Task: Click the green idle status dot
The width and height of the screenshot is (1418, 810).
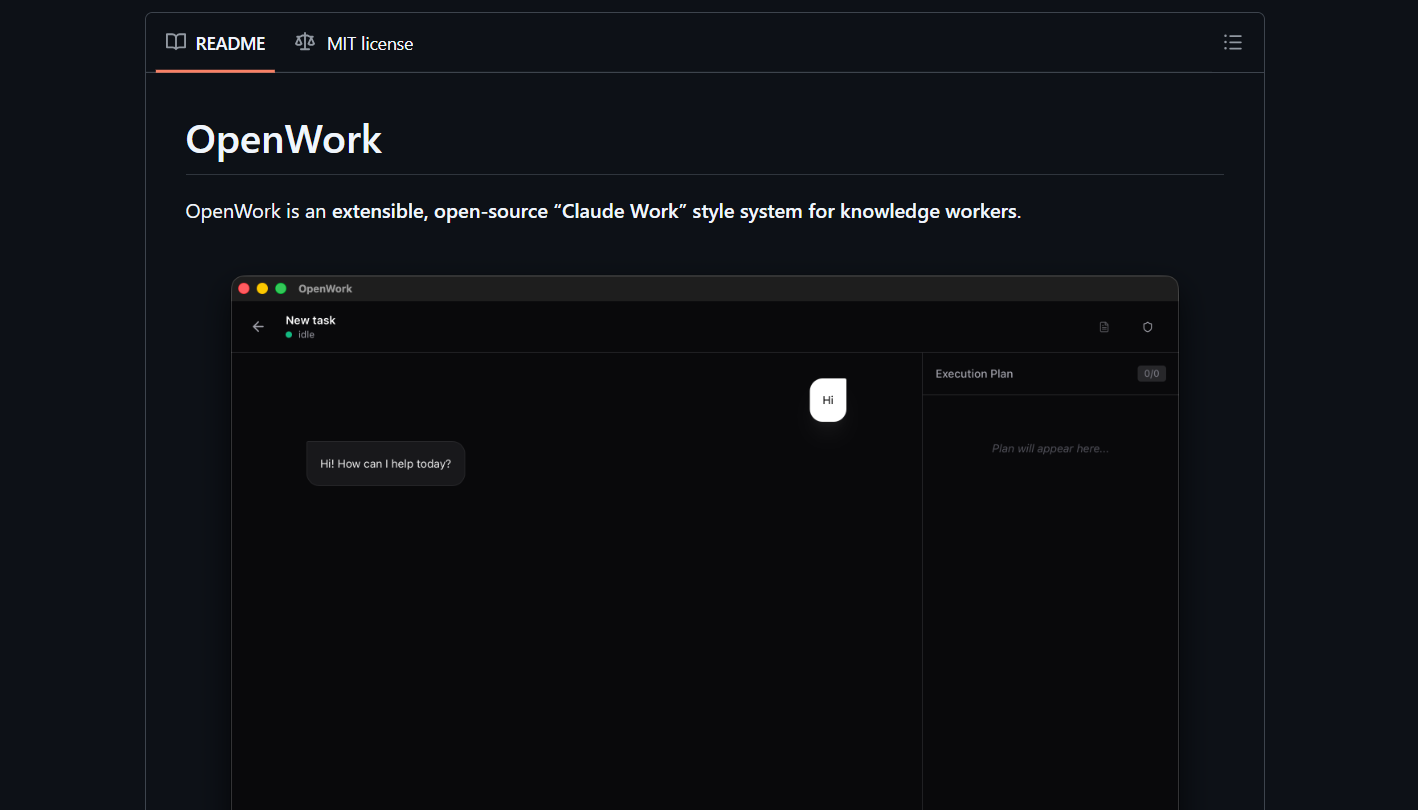Action: tap(290, 335)
